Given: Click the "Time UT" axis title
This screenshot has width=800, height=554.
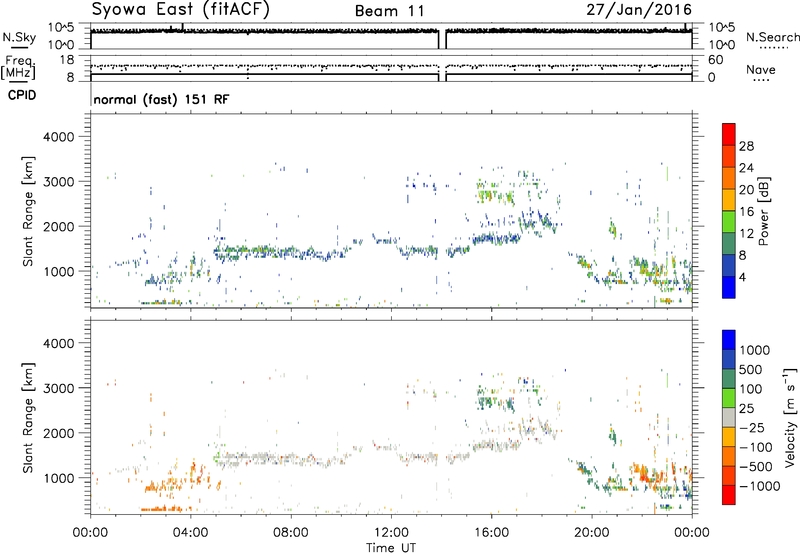Looking at the screenshot, I should (x=391, y=548).
